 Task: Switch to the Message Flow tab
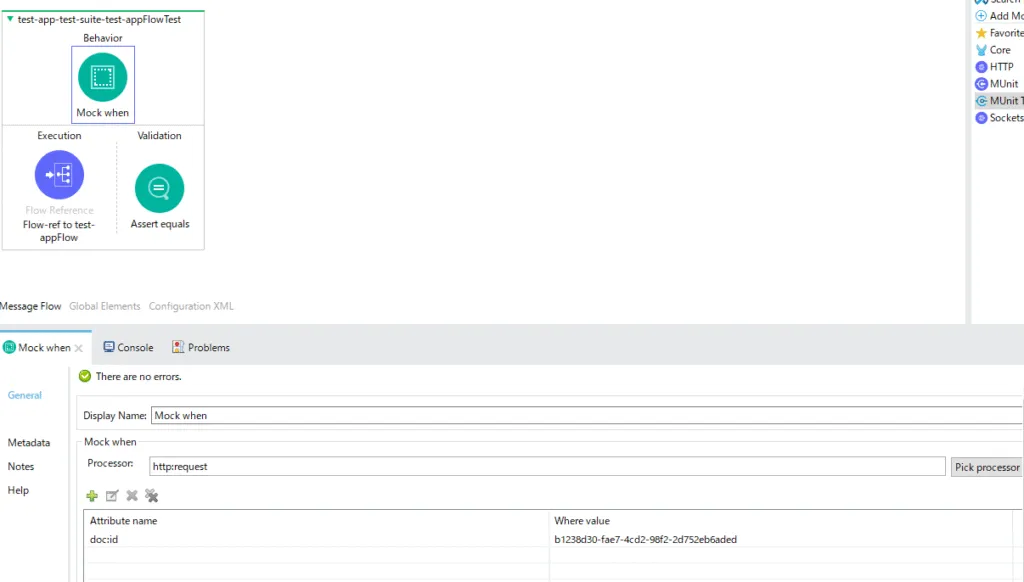click(31, 306)
